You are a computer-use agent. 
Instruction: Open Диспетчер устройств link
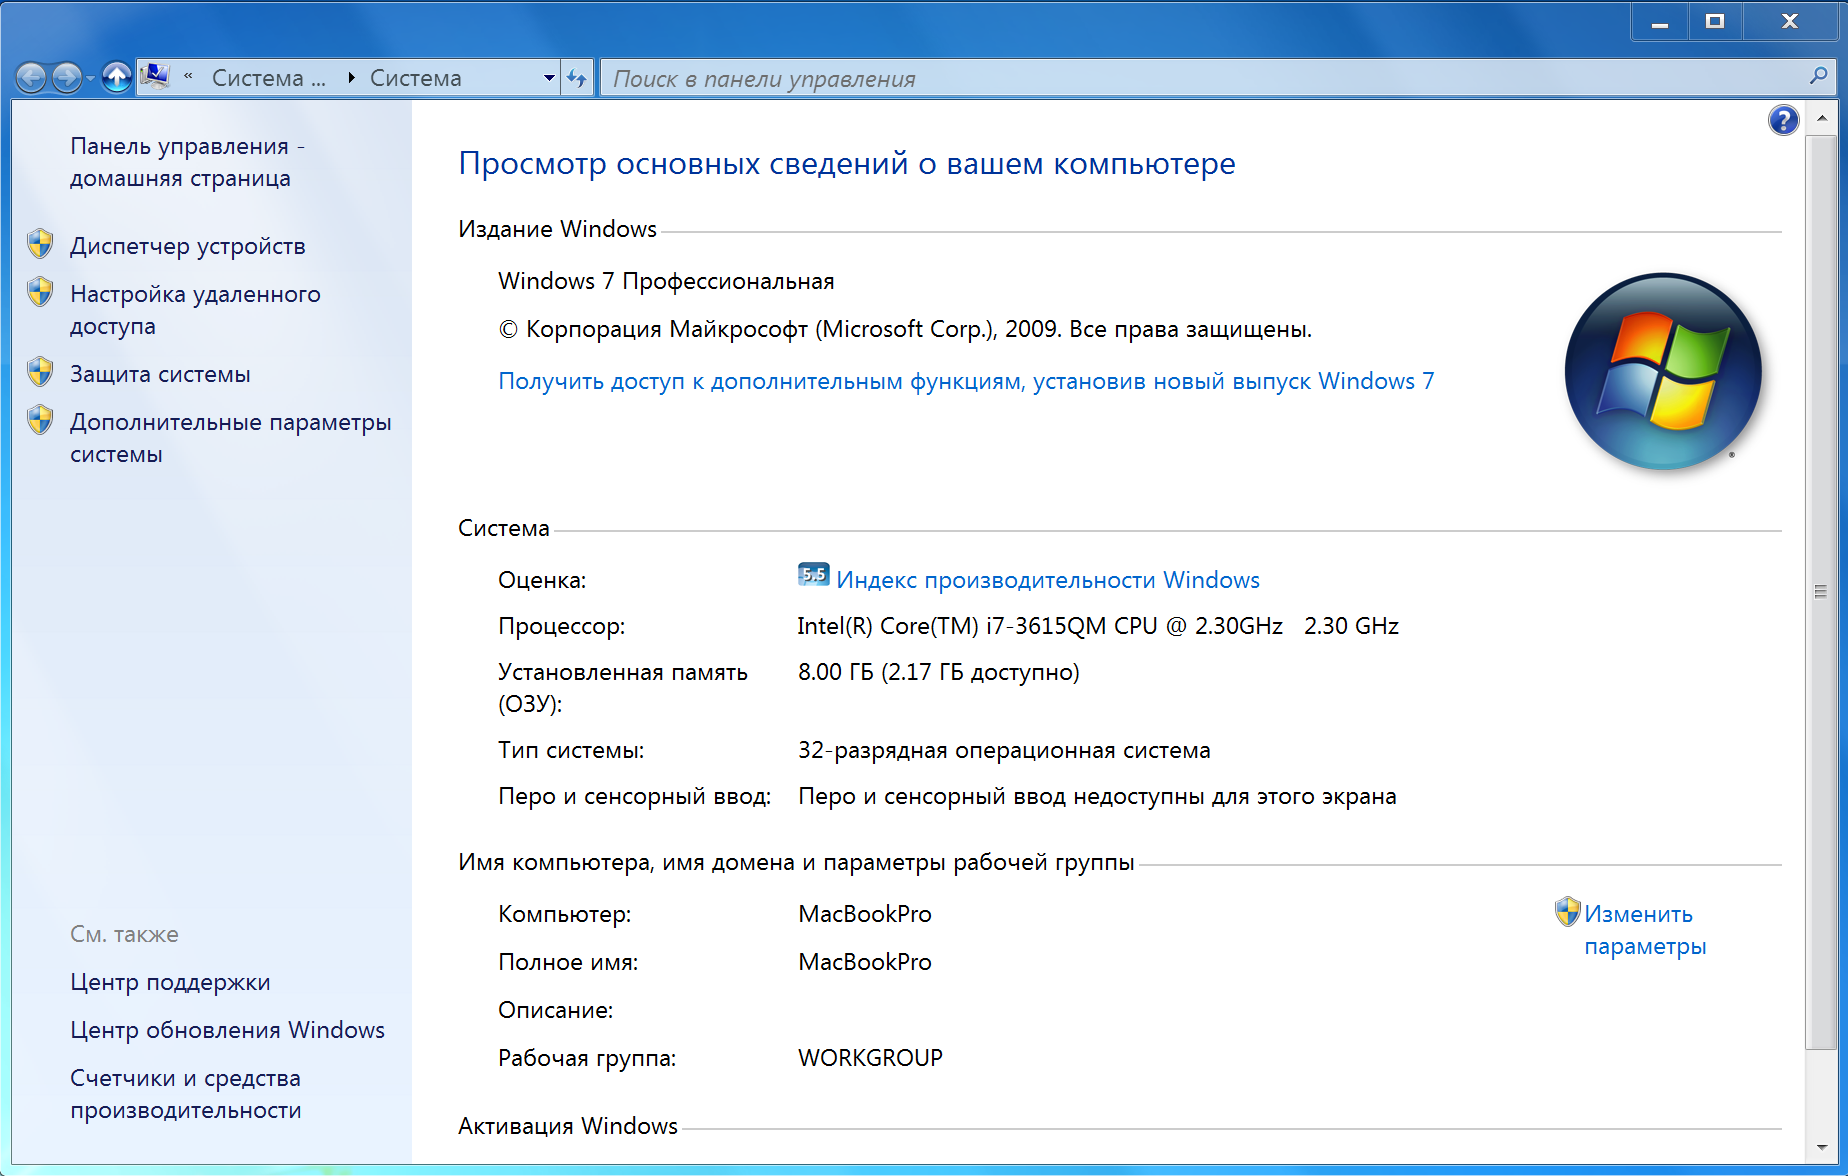[x=188, y=246]
